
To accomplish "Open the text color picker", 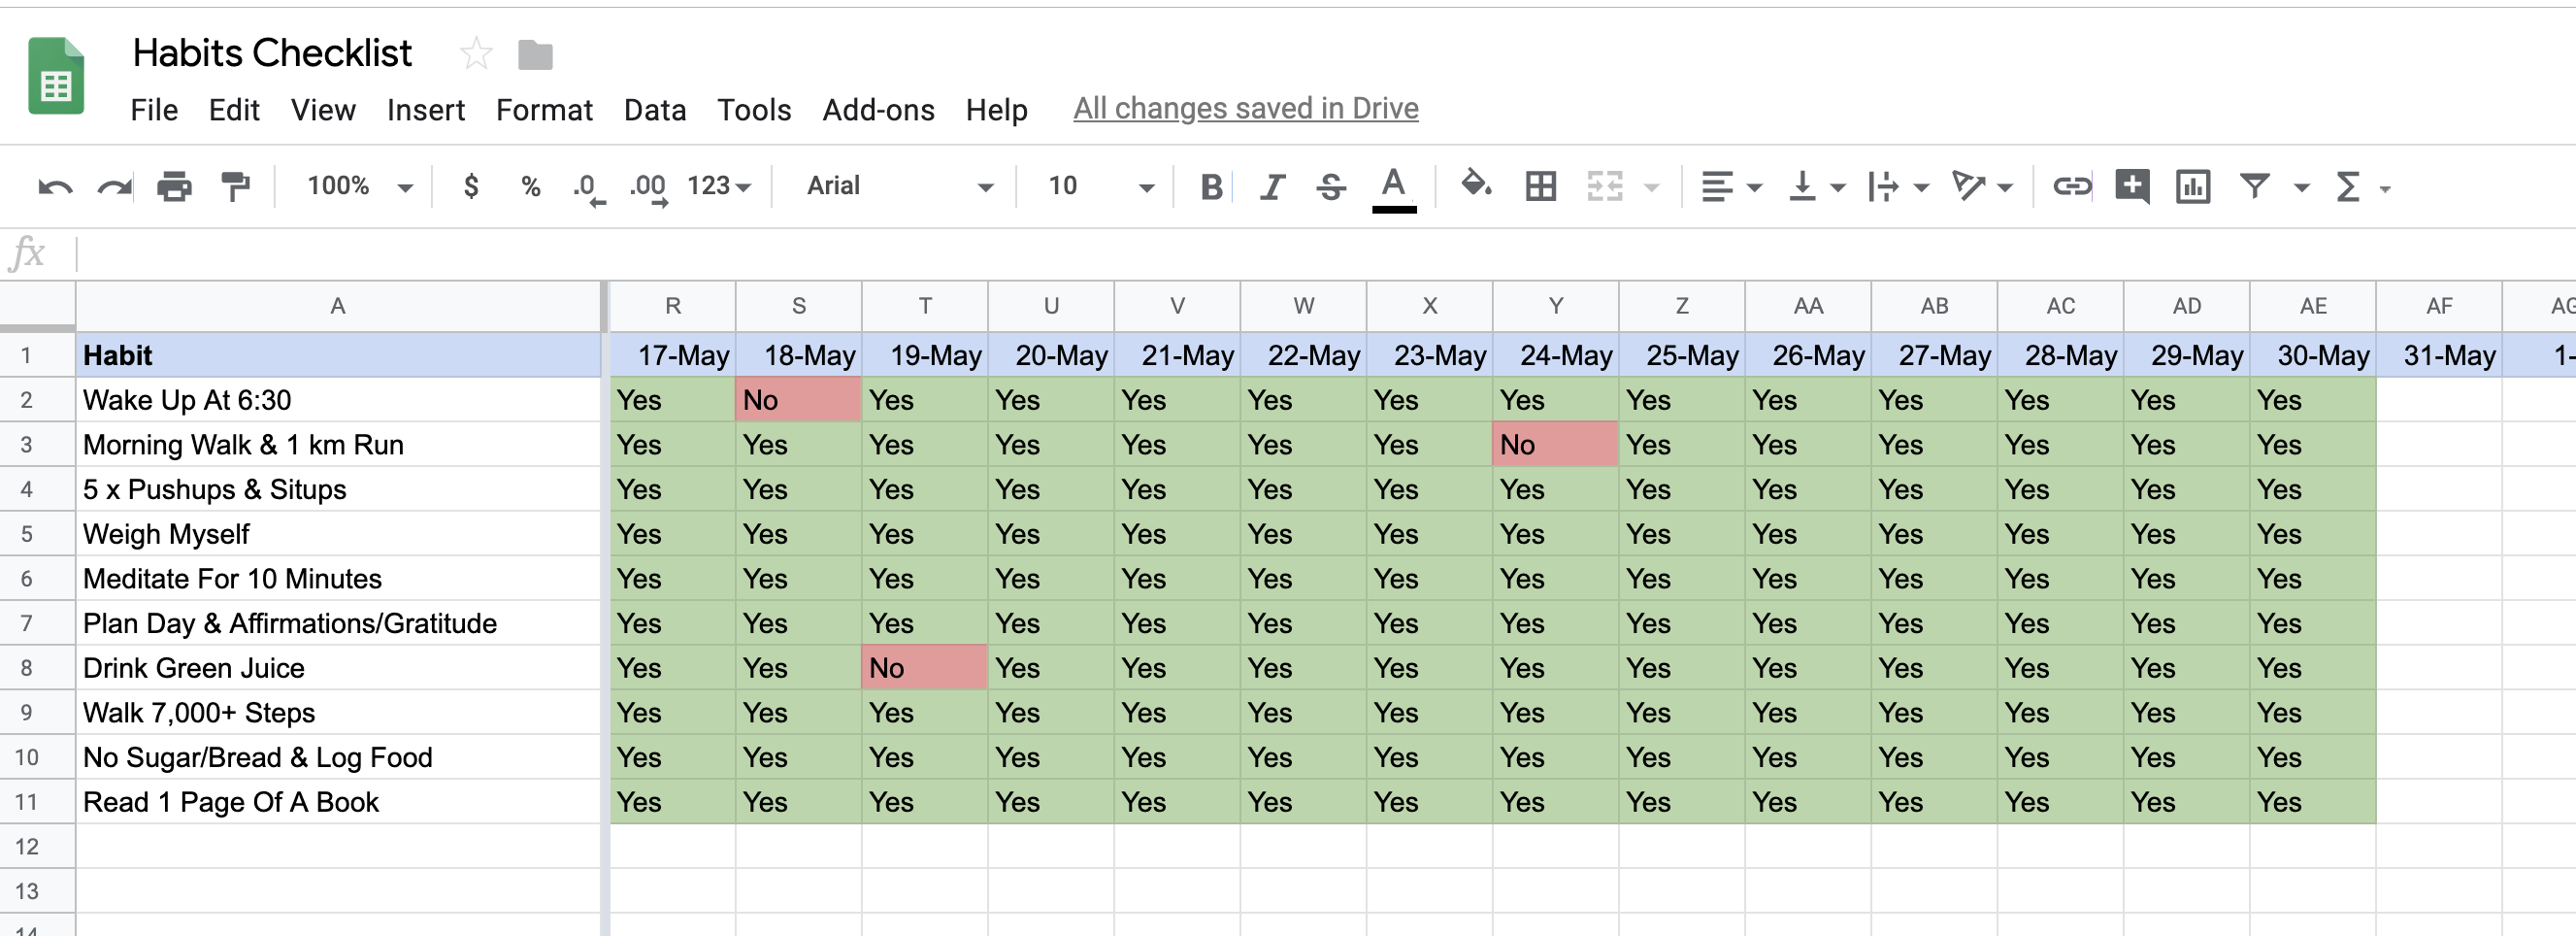I will tap(1393, 188).
